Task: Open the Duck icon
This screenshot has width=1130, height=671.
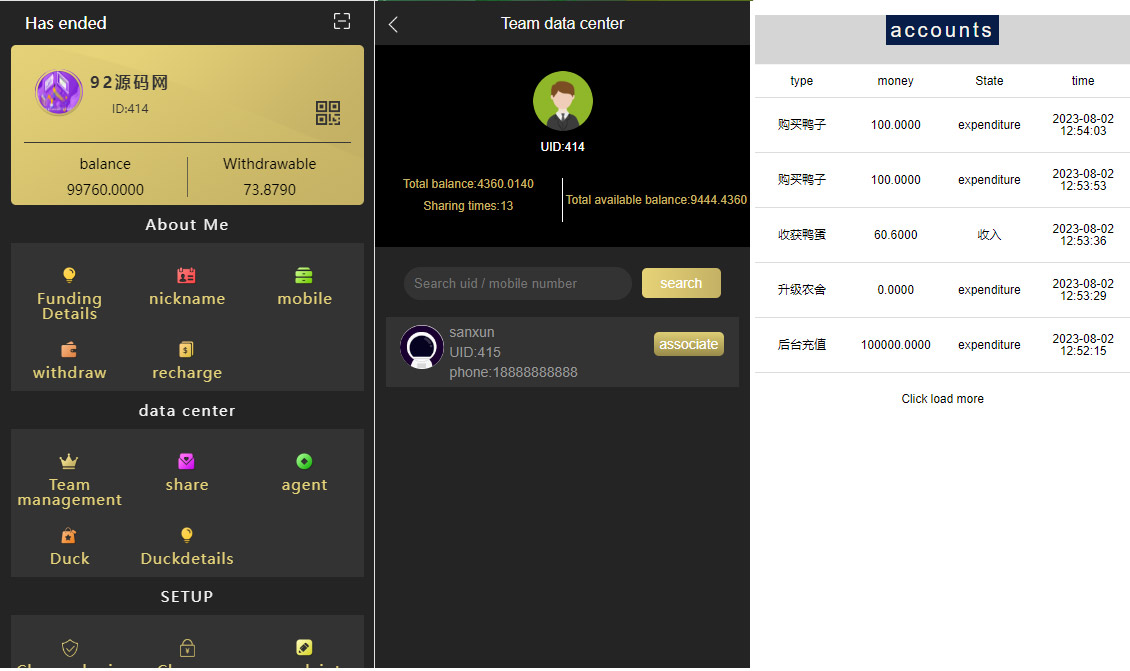Action: click(x=69, y=536)
